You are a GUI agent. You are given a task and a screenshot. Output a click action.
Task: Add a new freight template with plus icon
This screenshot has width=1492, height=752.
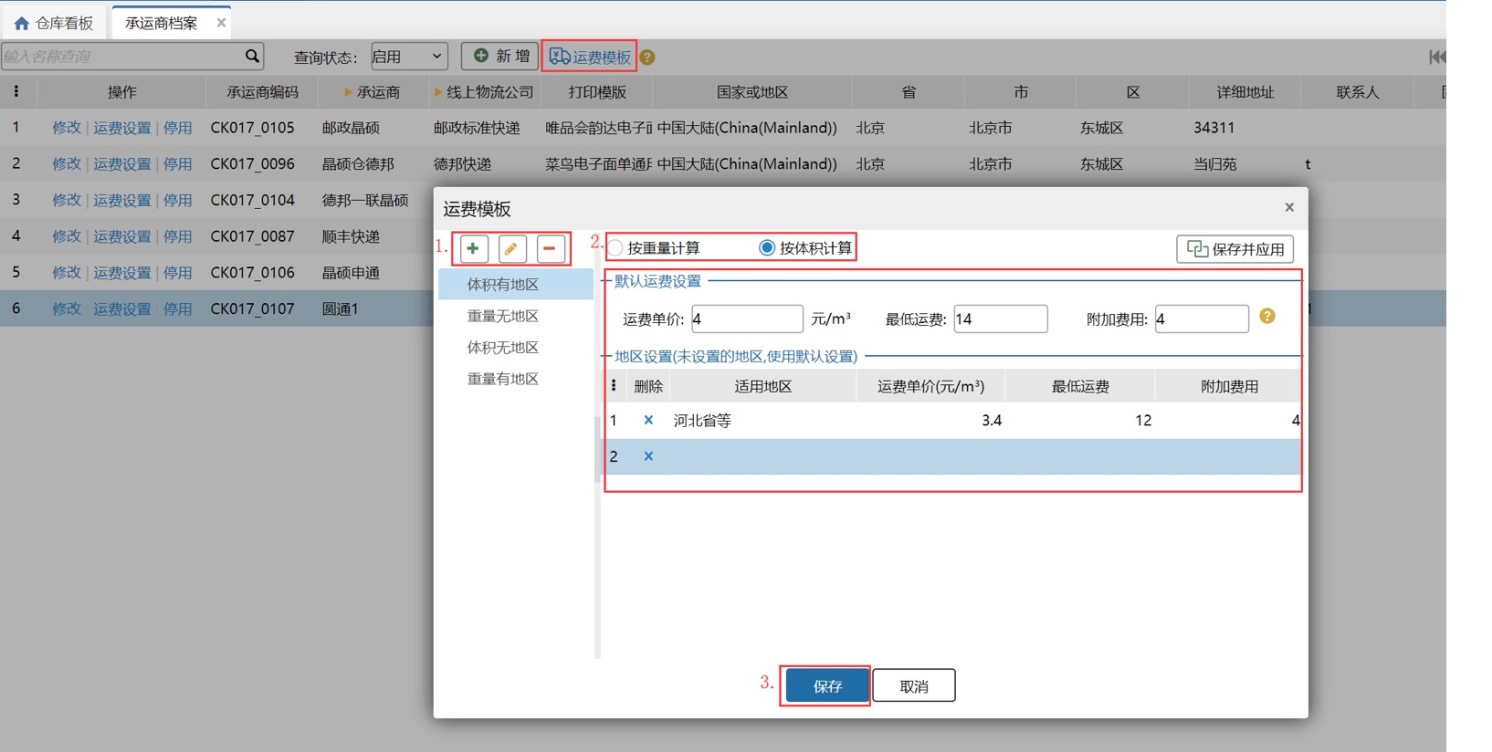[x=472, y=248]
